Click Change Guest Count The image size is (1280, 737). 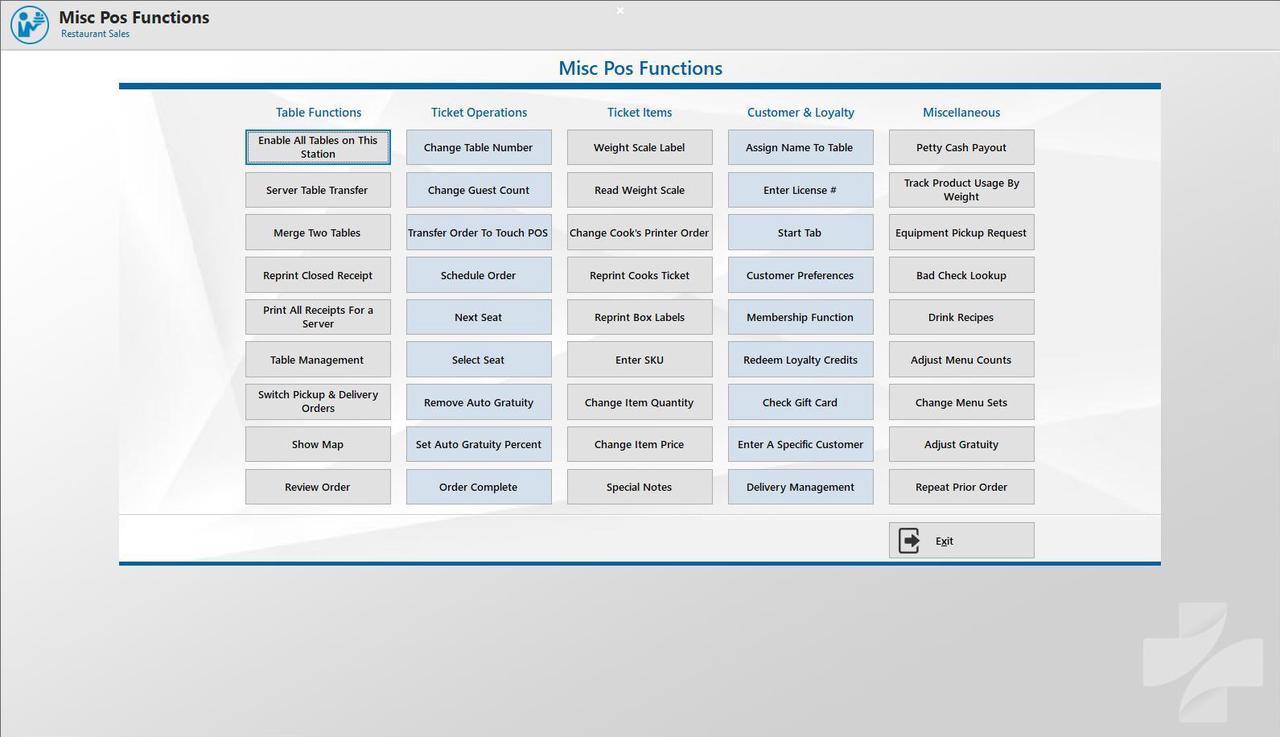(479, 190)
